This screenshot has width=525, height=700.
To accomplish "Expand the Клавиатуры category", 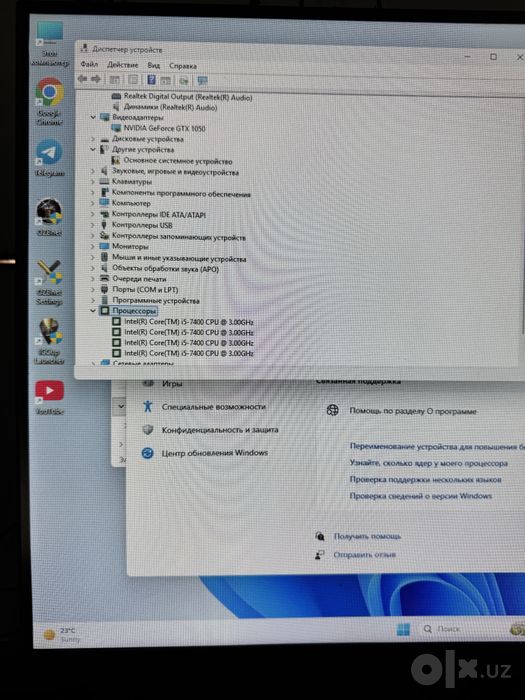I will [93, 182].
